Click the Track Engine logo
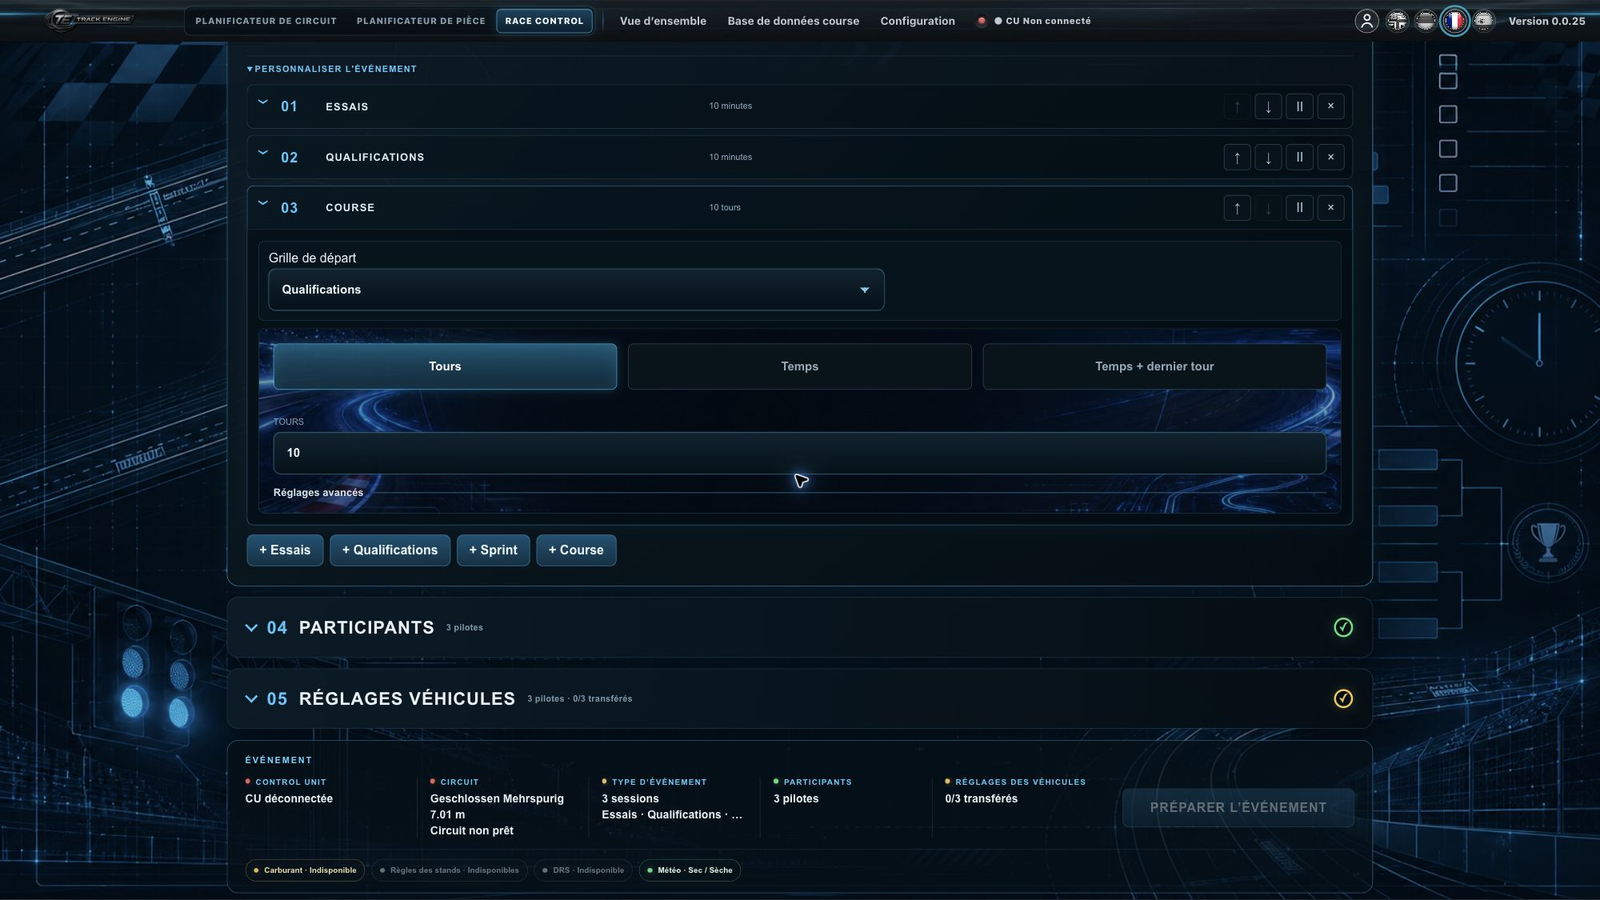1600x900 pixels. 91,19
